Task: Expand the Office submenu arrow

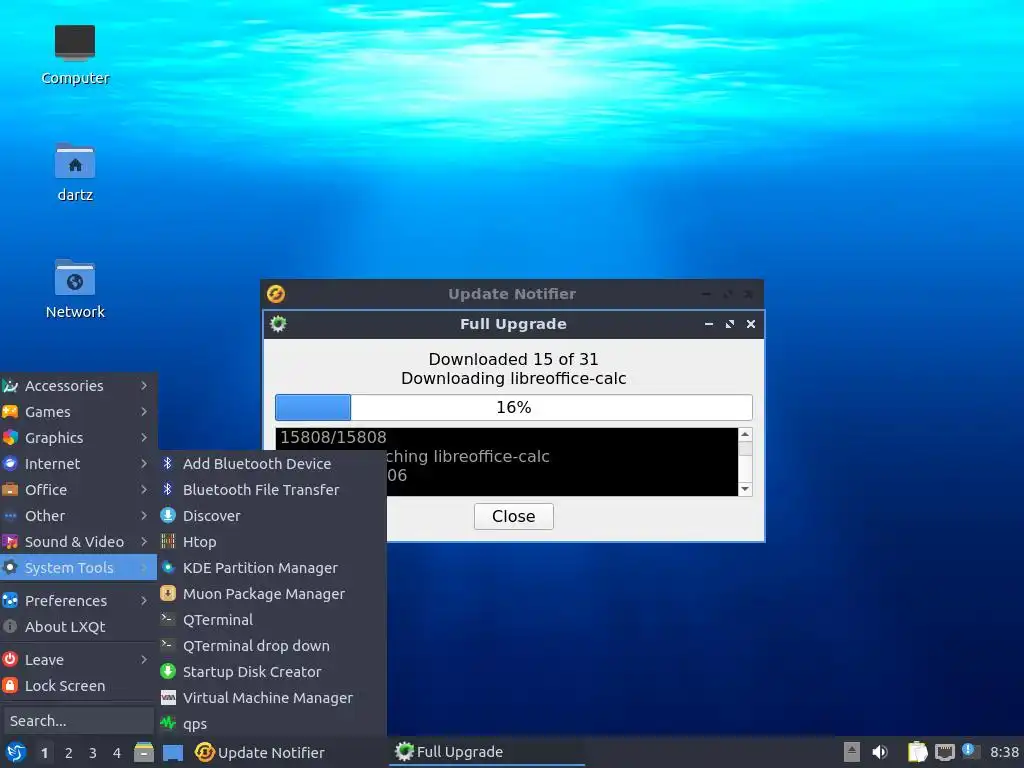Action: coord(144,490)
